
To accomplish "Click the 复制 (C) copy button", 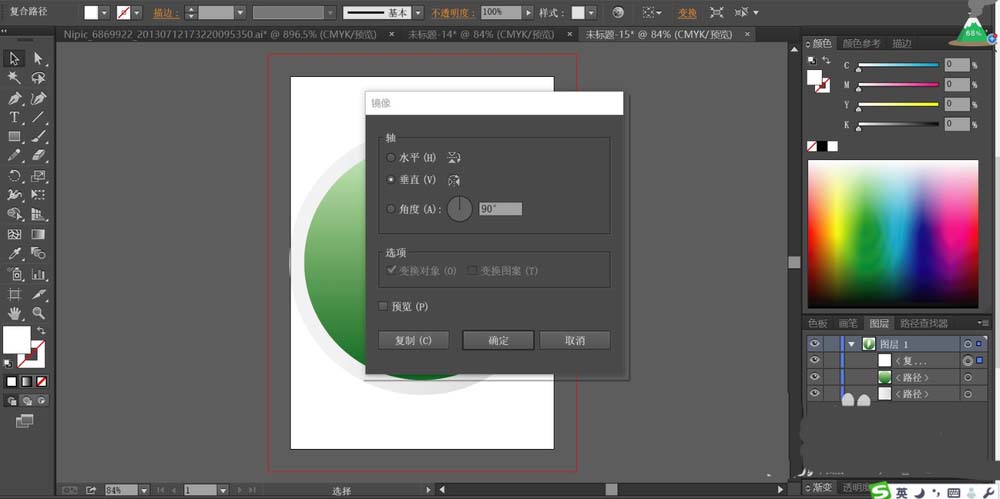I will (413, 341).
